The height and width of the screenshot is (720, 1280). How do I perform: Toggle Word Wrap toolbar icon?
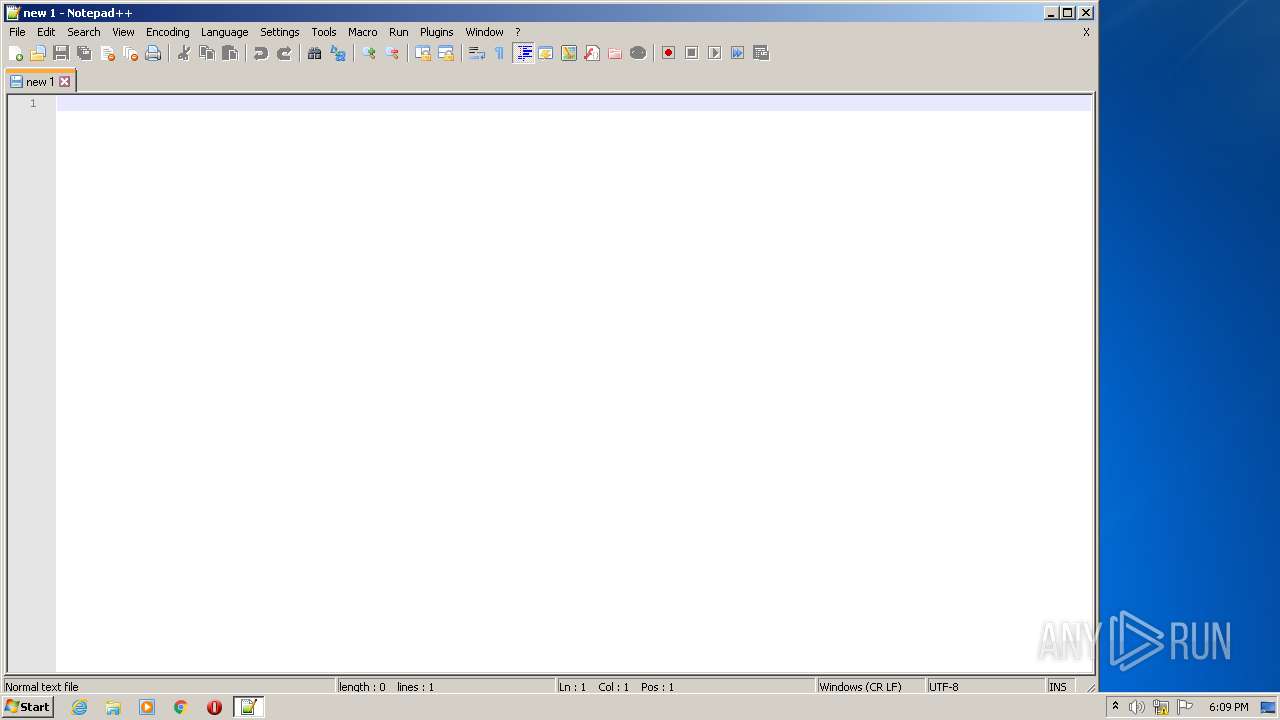[x=477, y=53]
